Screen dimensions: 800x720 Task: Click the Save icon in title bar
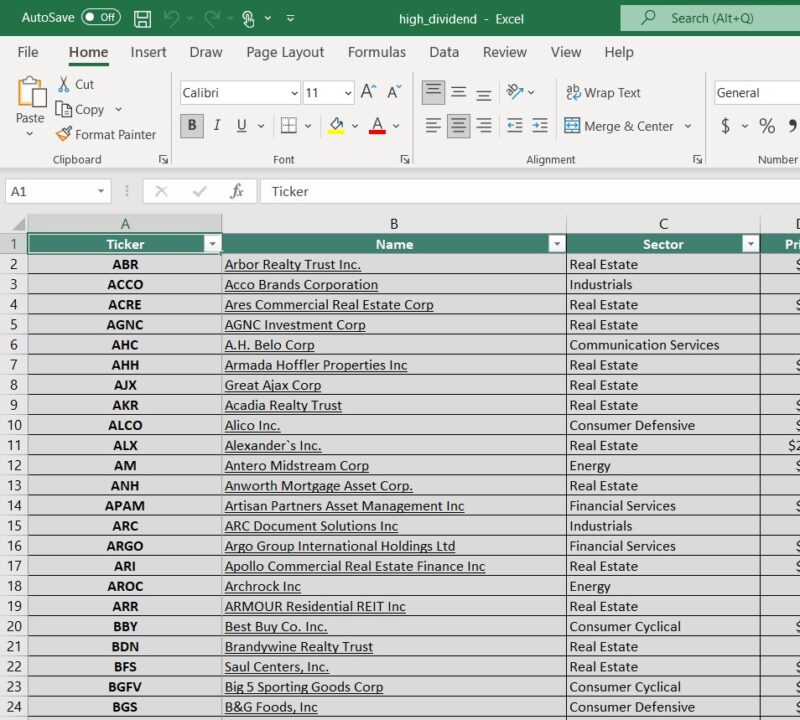tap(142, 18)
